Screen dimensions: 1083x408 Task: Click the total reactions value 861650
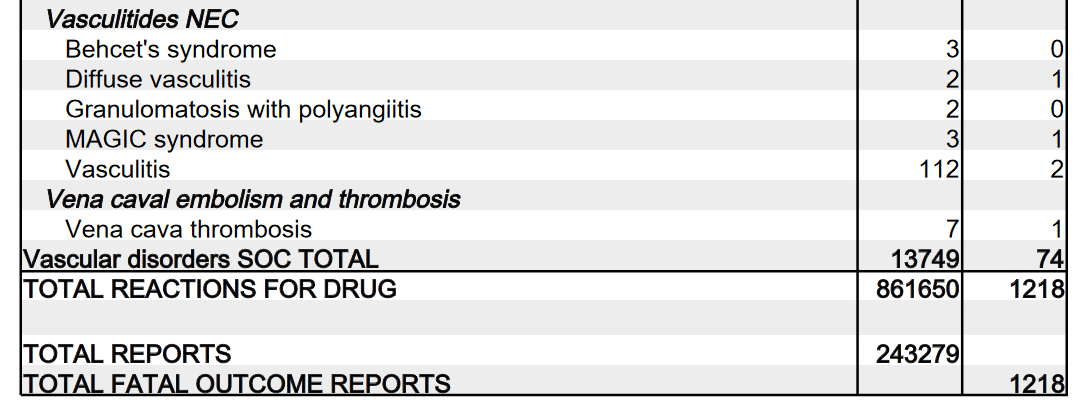point(919,289)
